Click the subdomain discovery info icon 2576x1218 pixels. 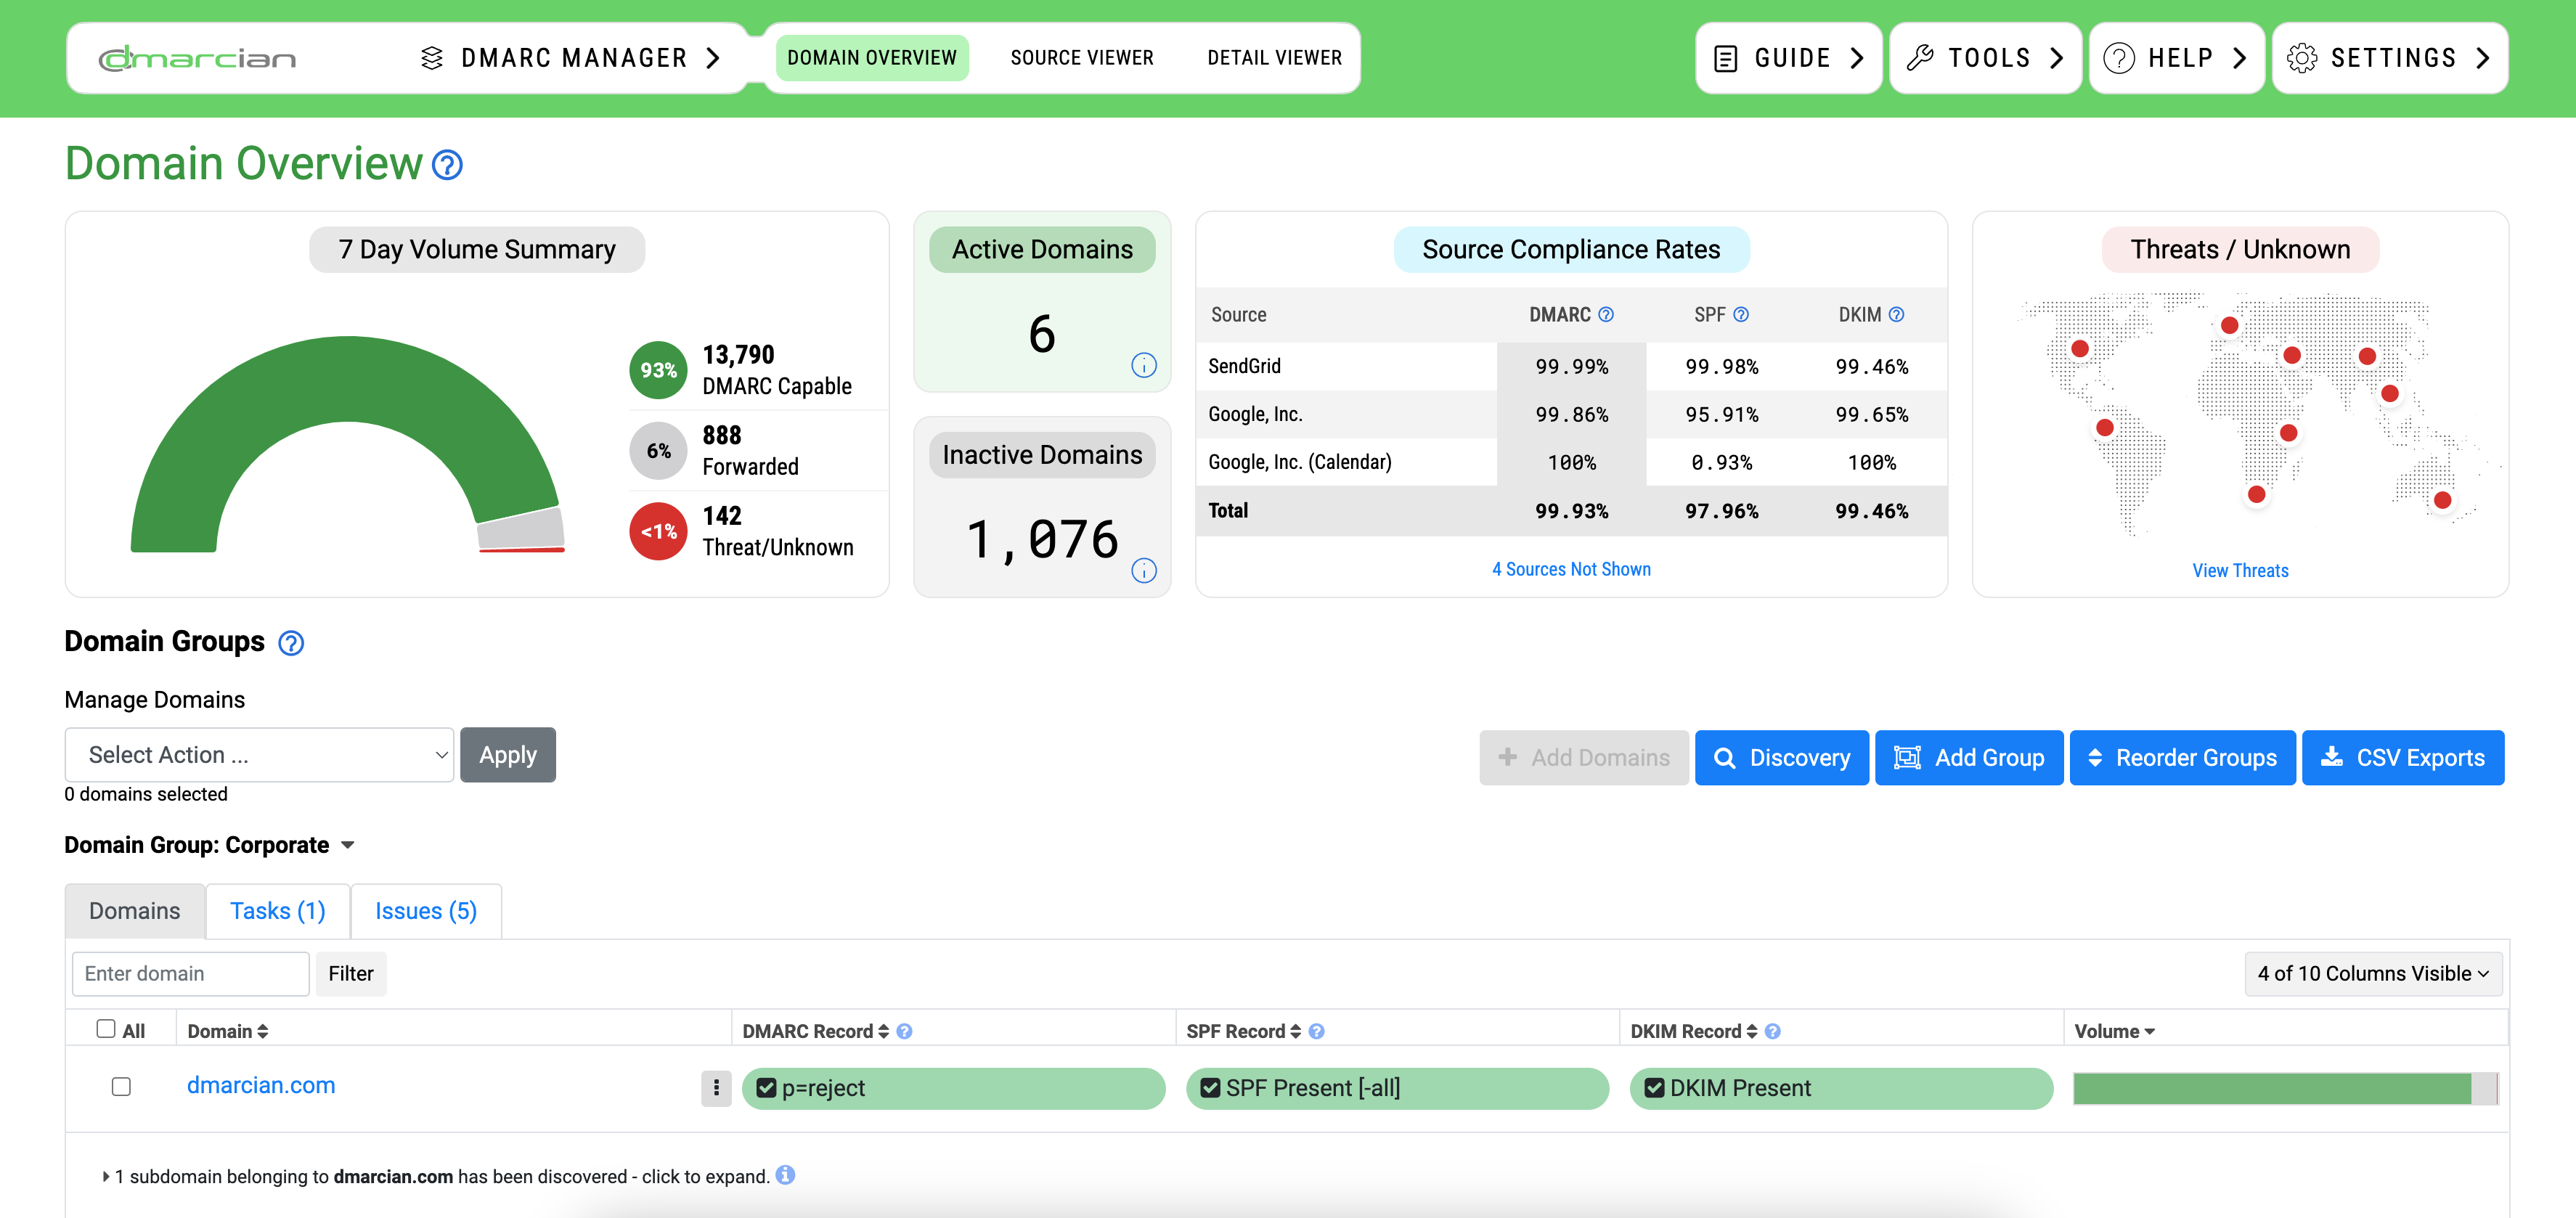click(785, 1175)
